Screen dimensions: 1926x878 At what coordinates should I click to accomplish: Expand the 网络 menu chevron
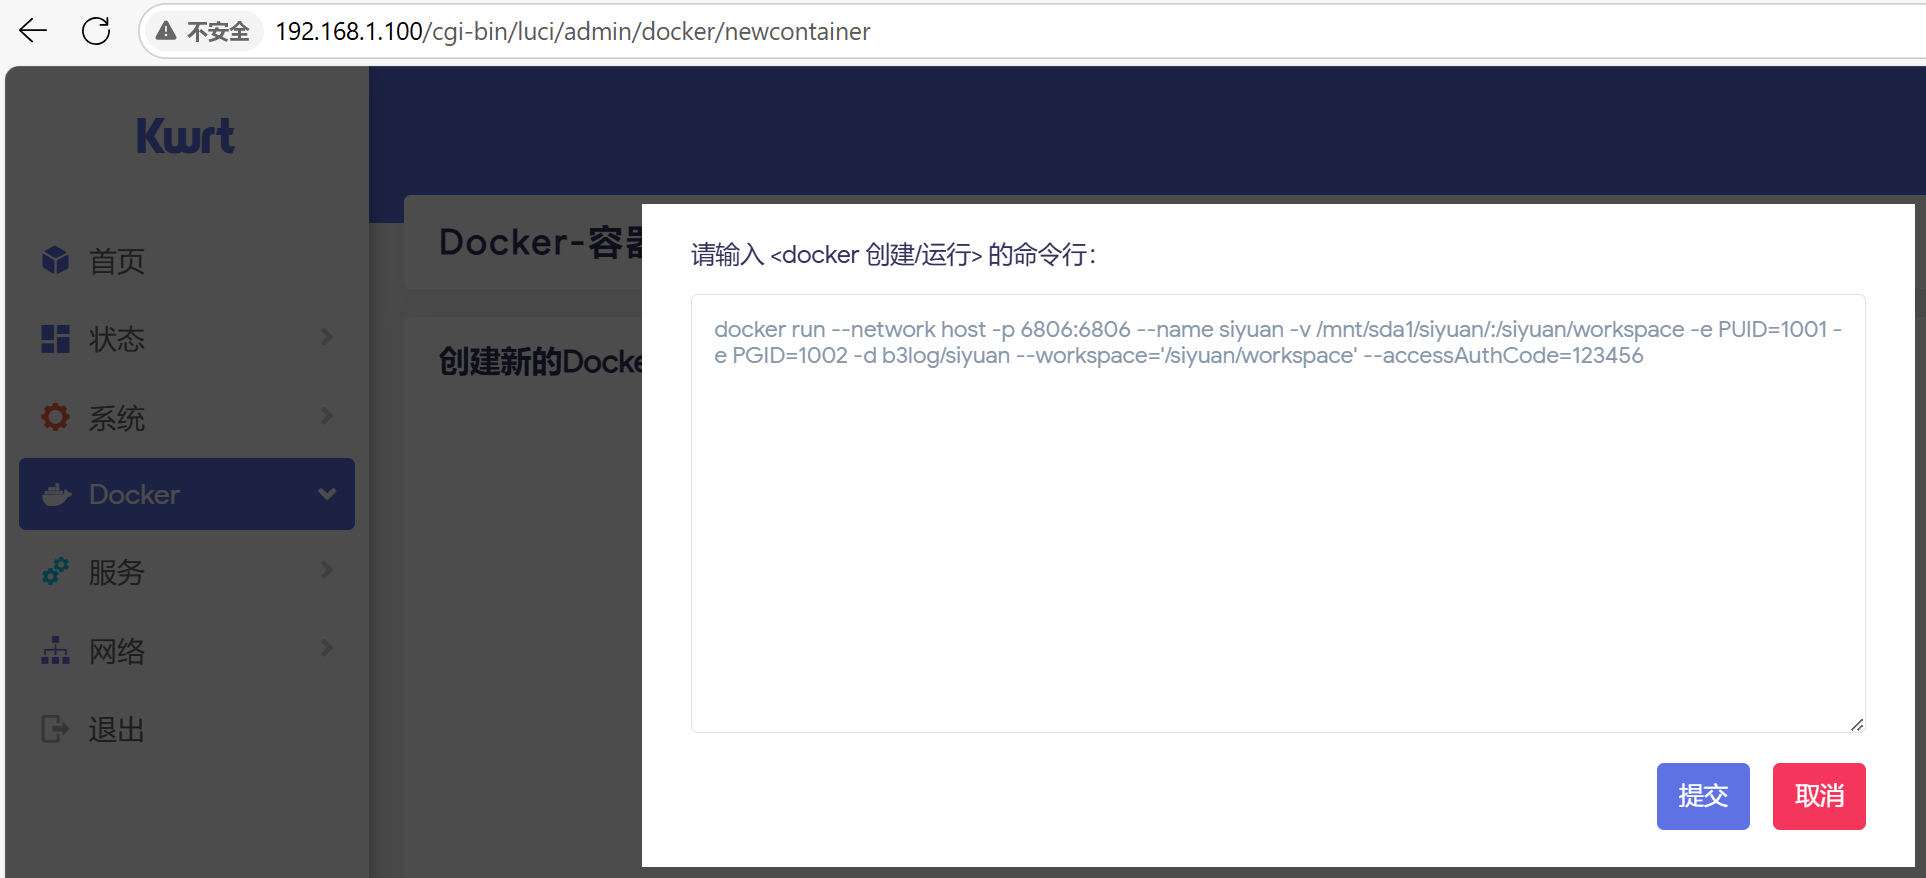(x=327, y=648)
